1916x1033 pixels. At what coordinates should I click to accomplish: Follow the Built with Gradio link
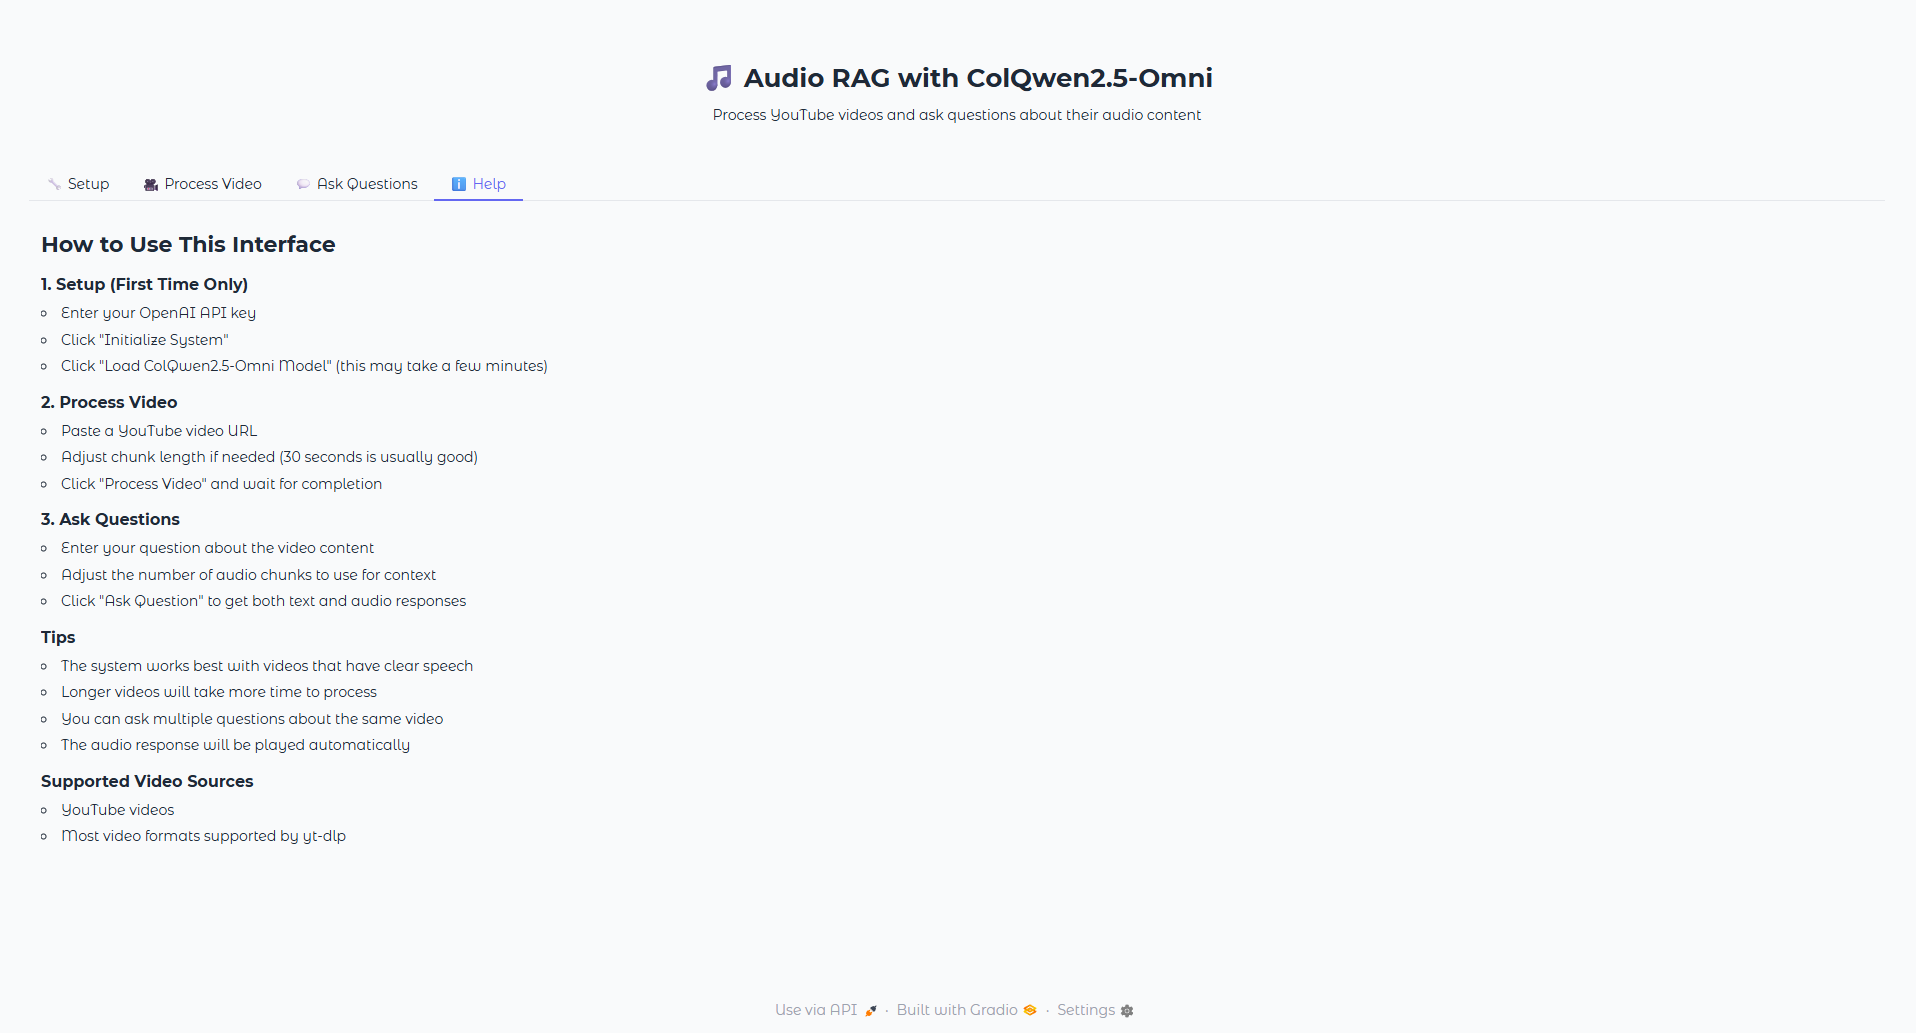957,1010
